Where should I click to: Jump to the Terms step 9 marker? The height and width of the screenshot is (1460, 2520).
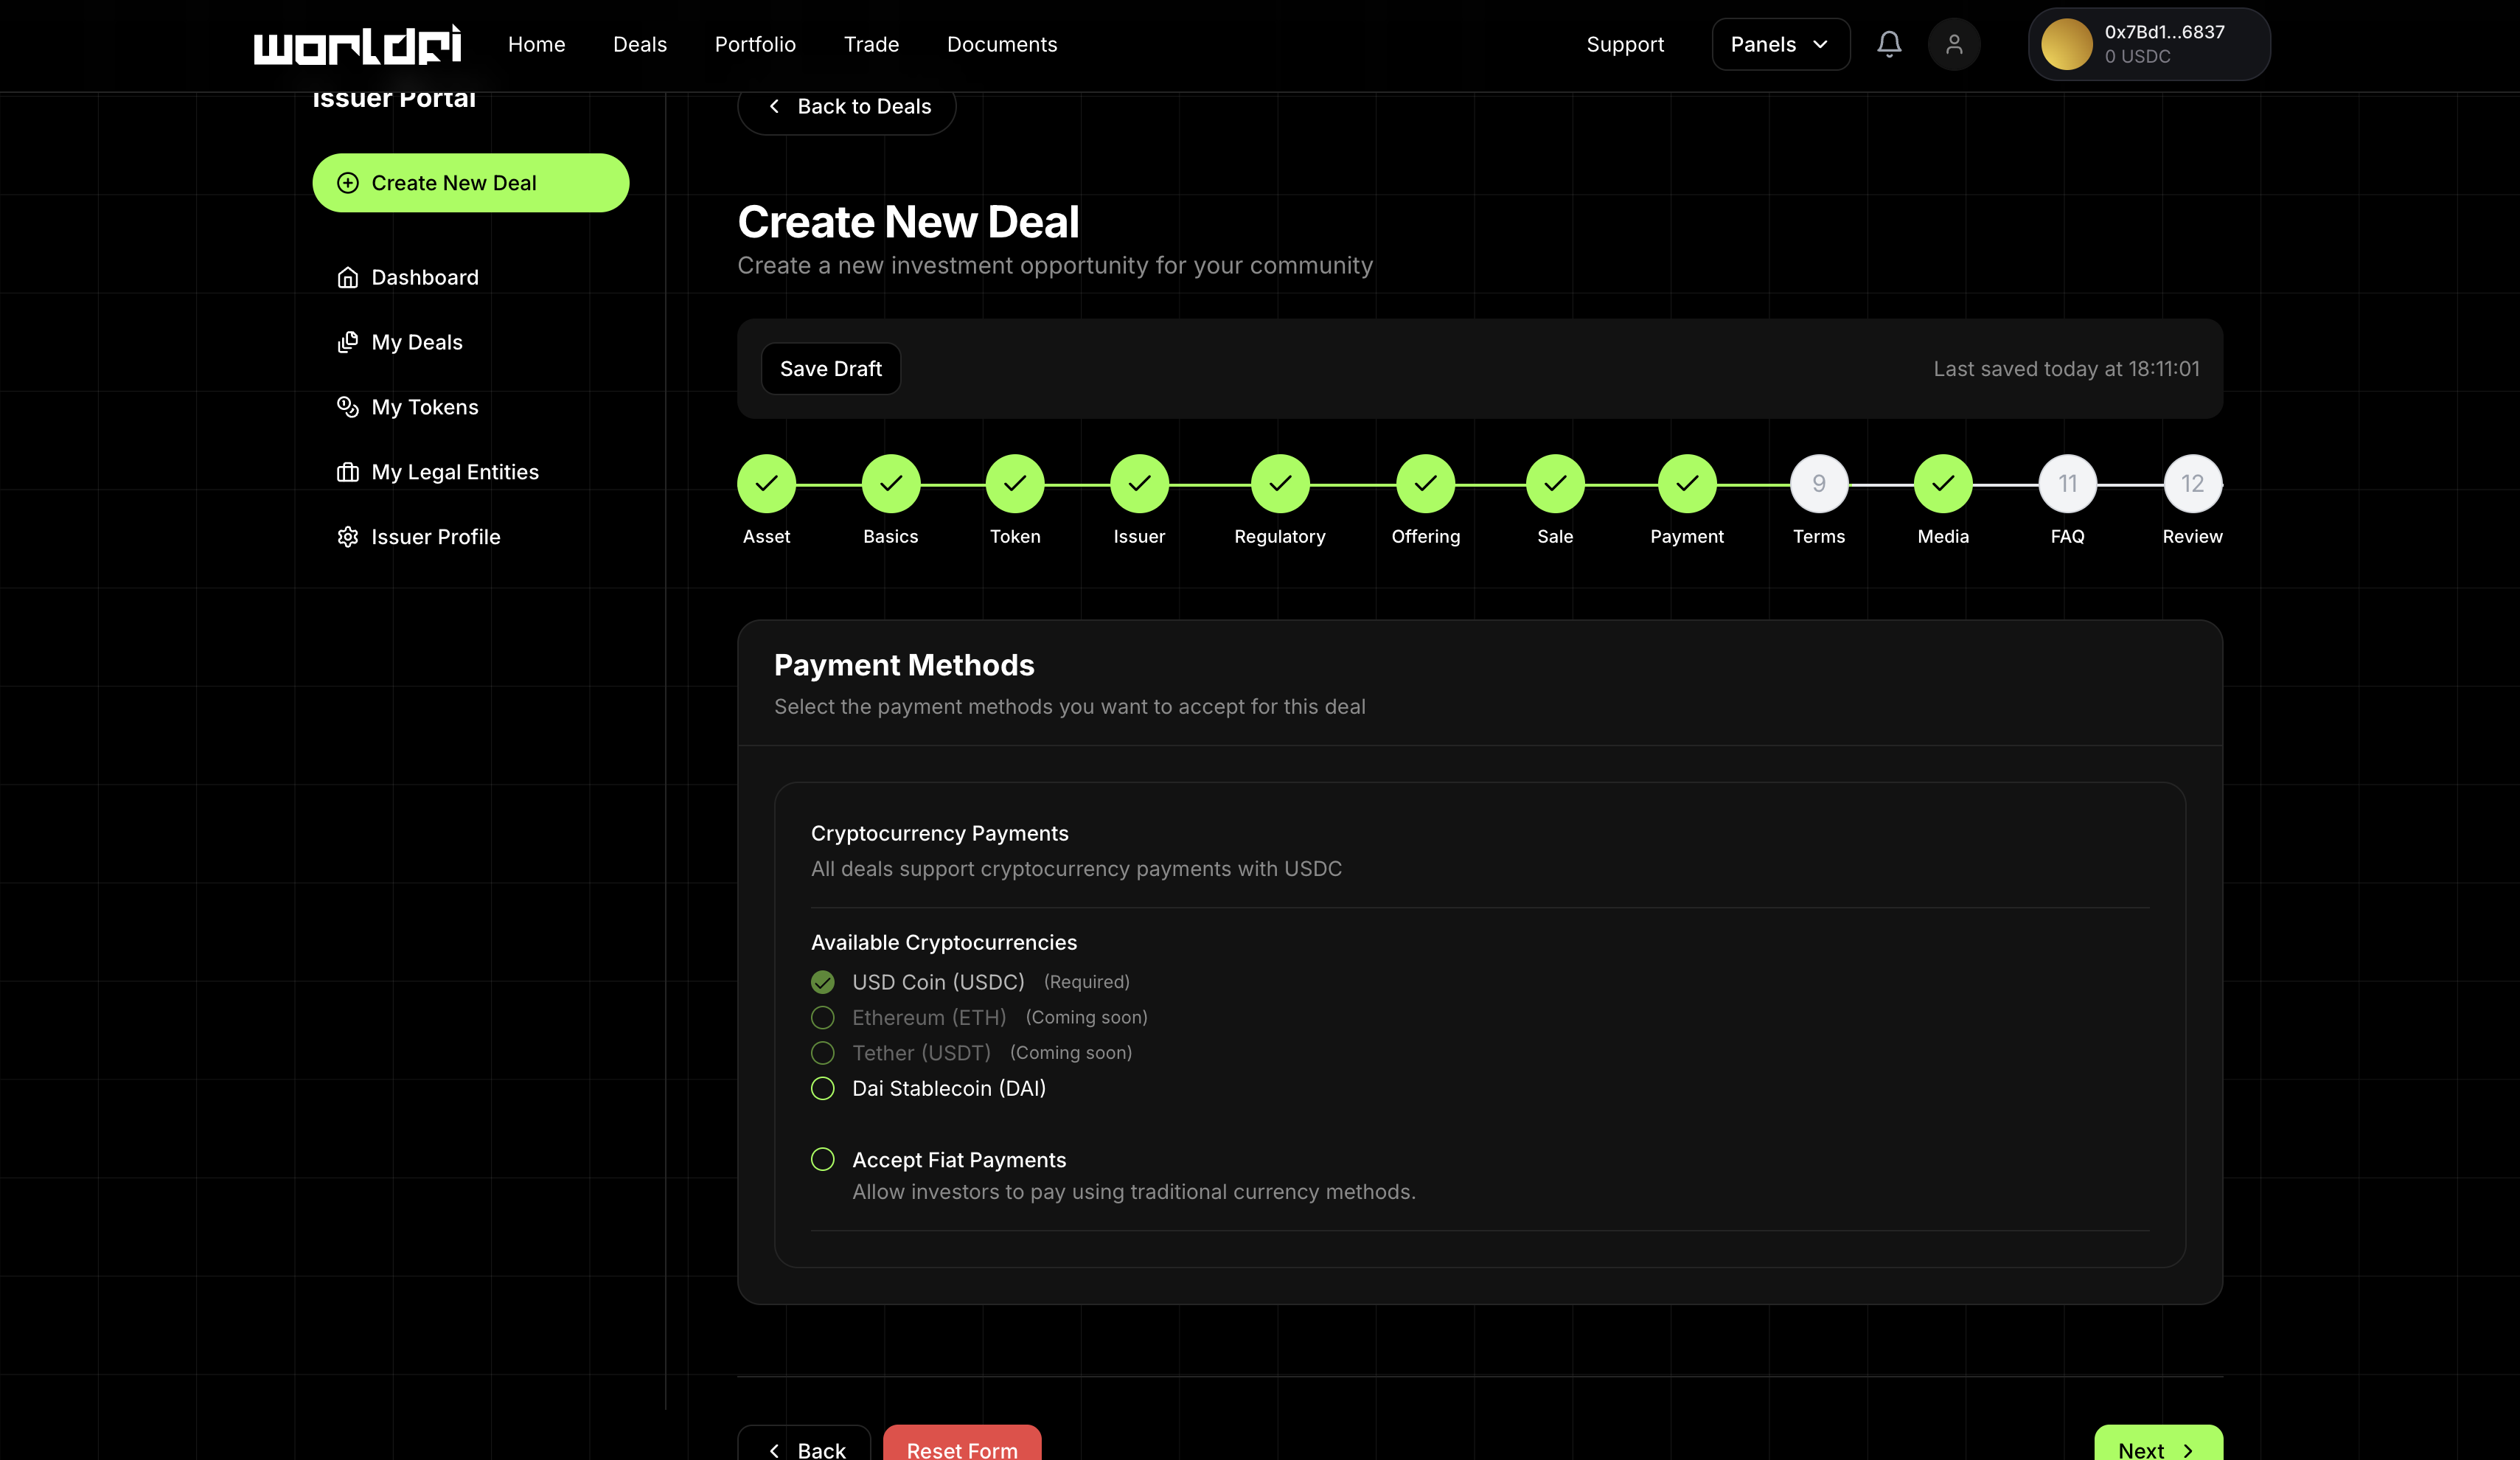click(1818, 484)
